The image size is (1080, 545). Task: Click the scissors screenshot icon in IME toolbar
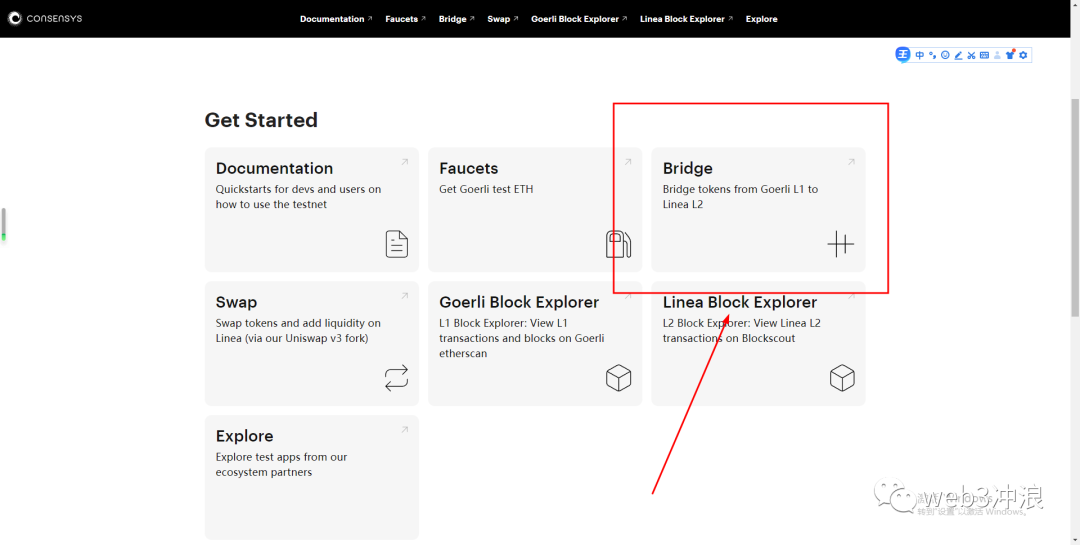[x=971, y=55]
